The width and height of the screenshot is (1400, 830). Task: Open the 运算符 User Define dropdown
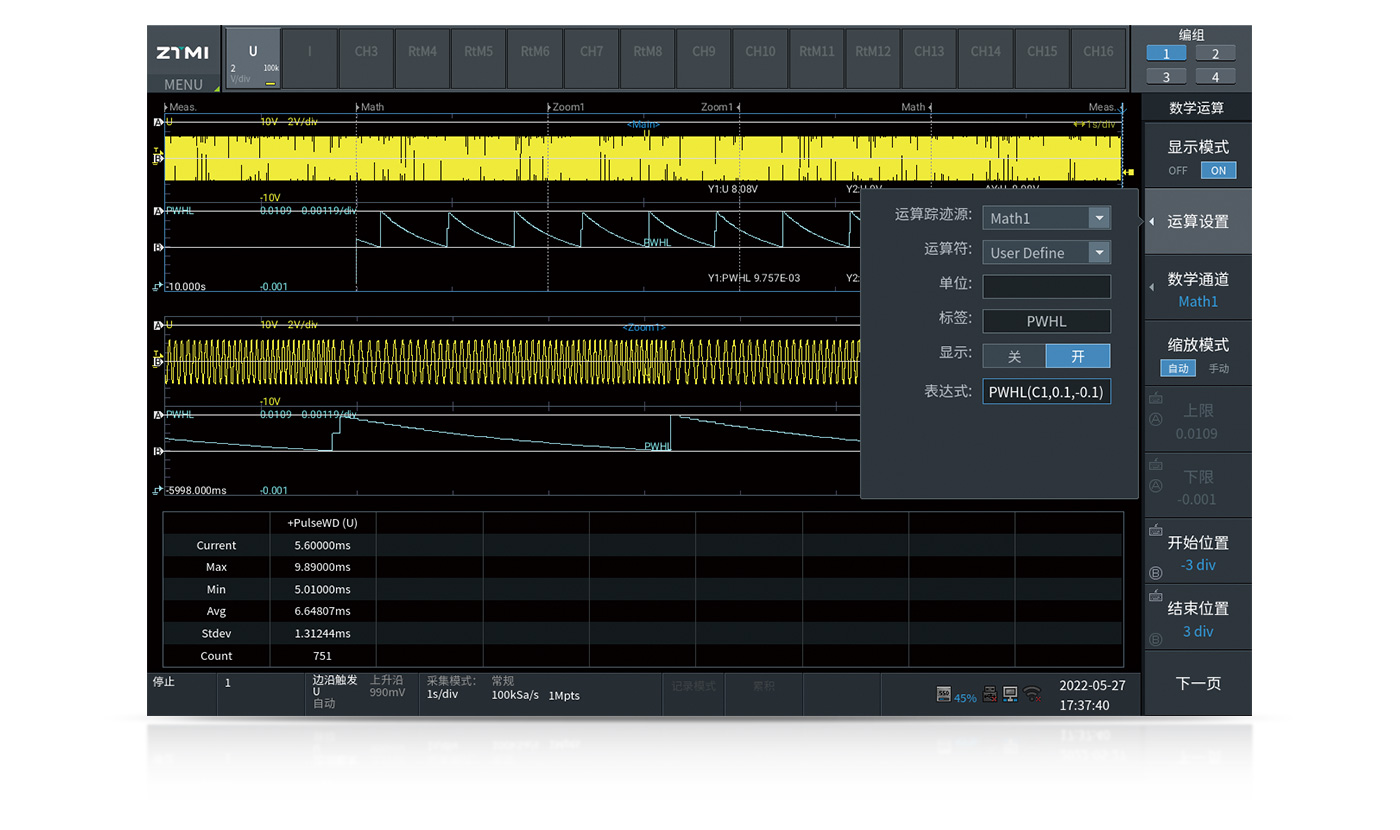(1046, 253)
